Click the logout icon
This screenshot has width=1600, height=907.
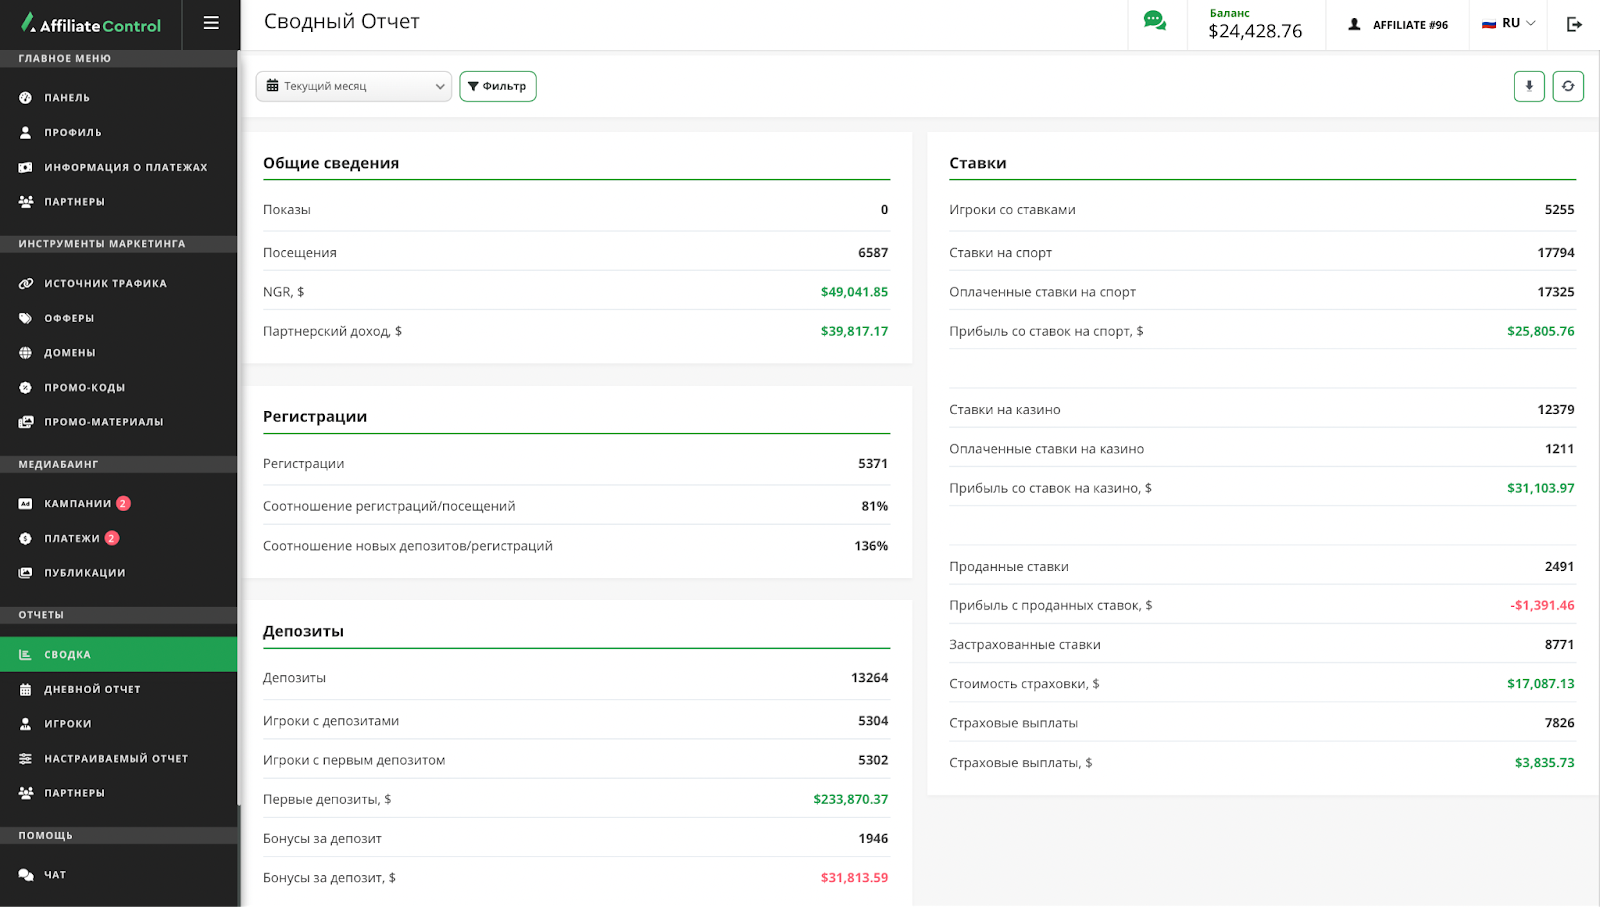(x=1574, y=24)
